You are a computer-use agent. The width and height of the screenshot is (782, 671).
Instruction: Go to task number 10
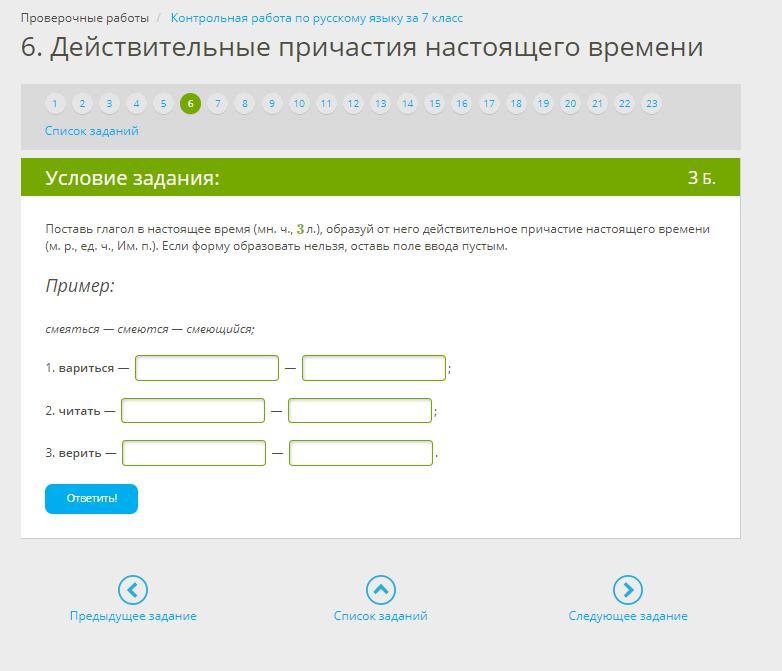click(x=299, y=104)
